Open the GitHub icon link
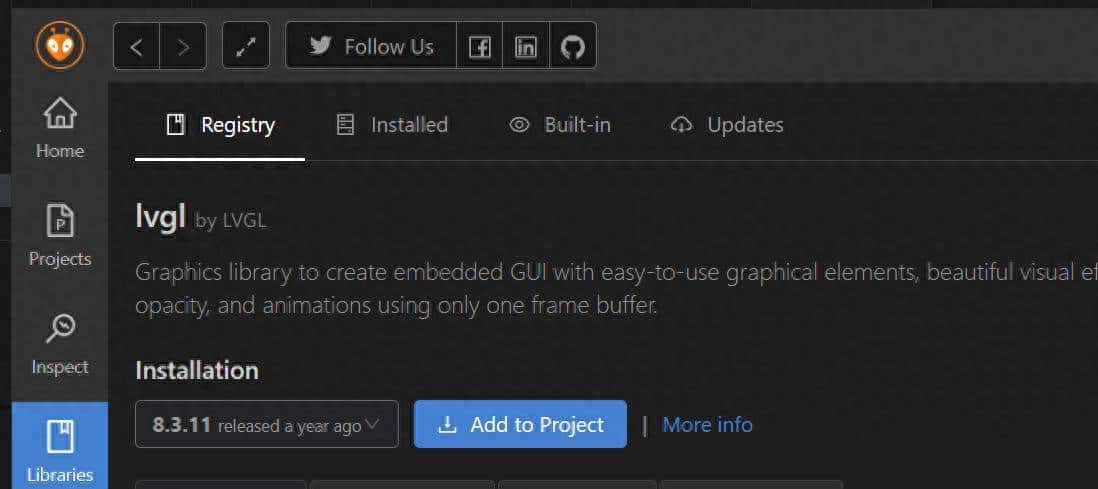 pyautogui.click(x=572, y=46)
